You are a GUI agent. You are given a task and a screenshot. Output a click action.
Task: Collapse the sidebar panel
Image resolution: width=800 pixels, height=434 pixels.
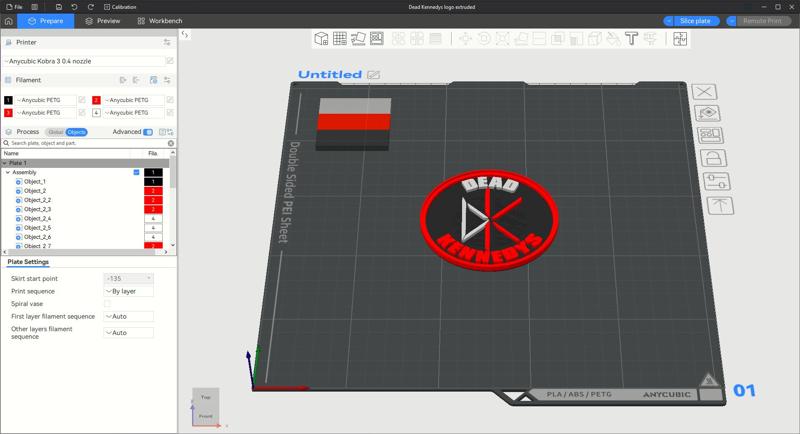[x=185, y=35]
